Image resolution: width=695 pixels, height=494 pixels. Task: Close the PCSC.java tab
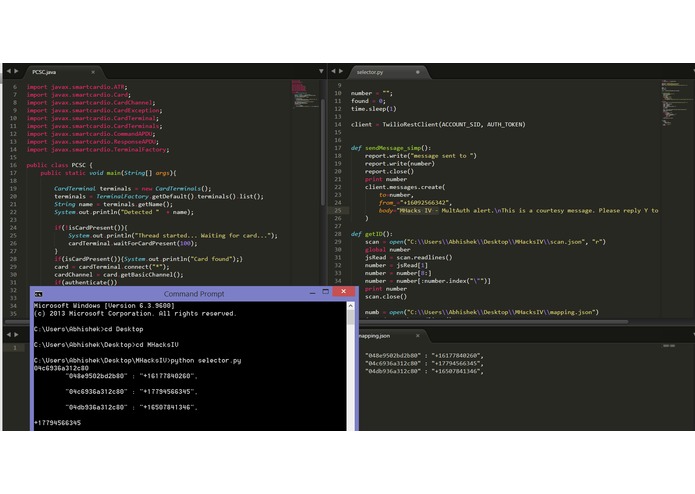coord(93,72)
